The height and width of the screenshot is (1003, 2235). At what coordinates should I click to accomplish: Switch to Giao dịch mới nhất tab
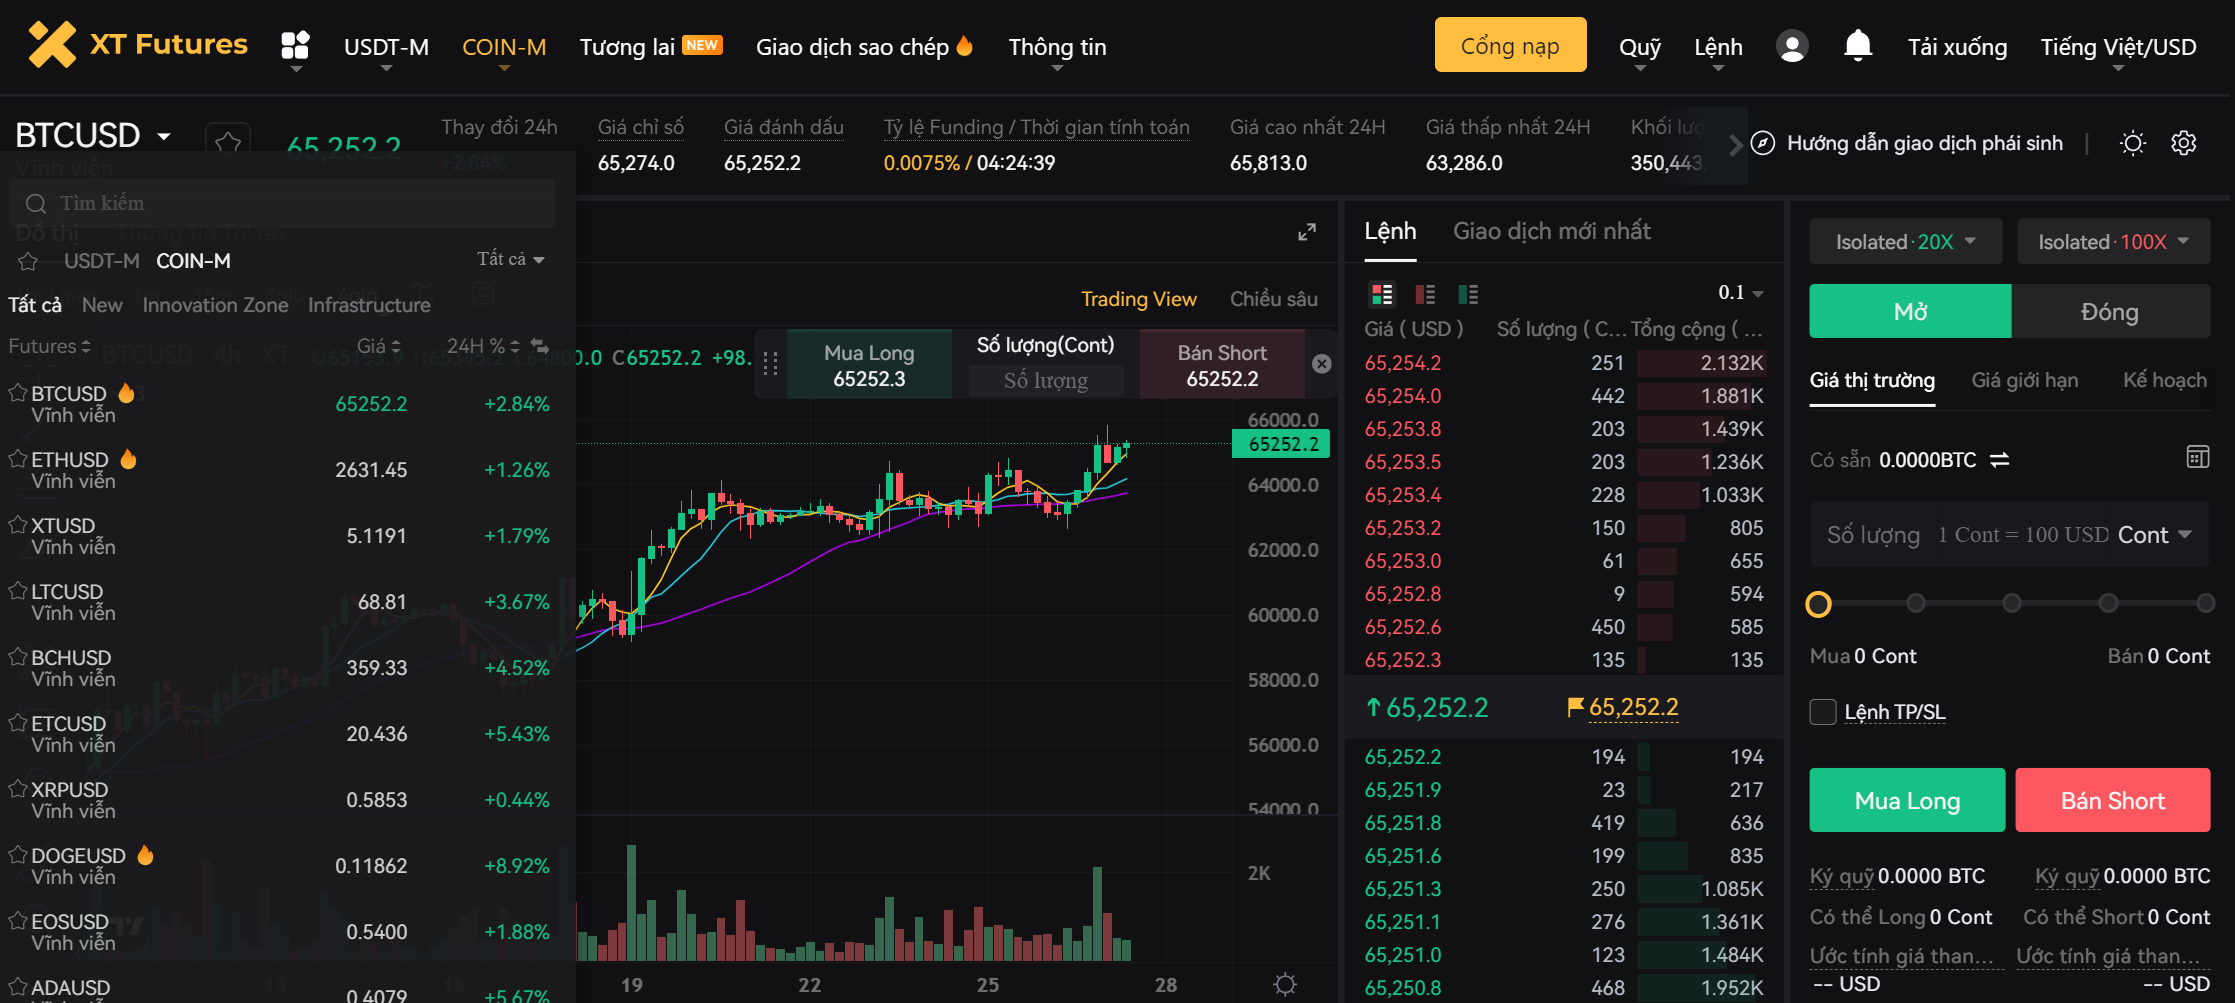[x=1551, y=232]
